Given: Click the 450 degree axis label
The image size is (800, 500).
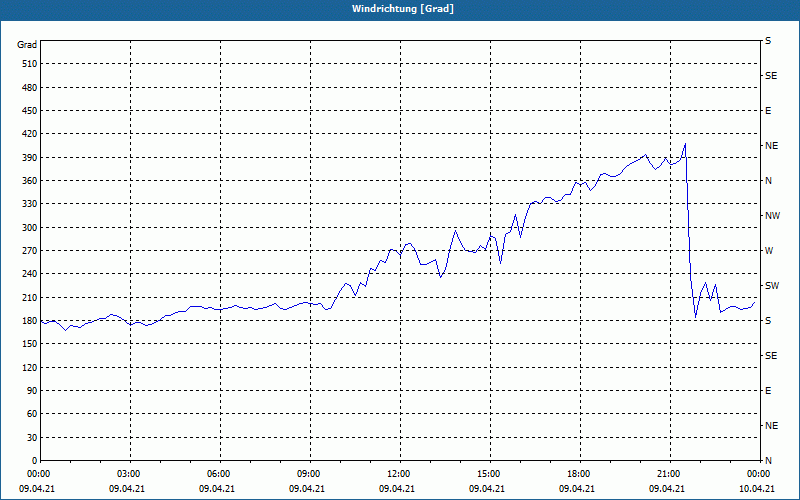Looking at the screenshot, I should pyautogui.click(x=30, y=111).
